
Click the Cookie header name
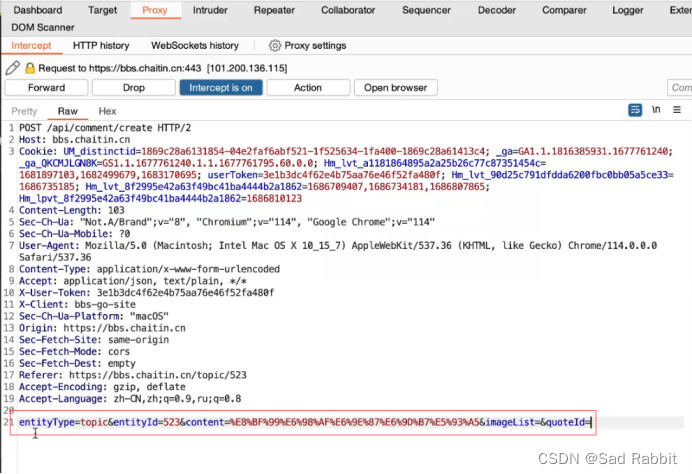pos(38,151)
